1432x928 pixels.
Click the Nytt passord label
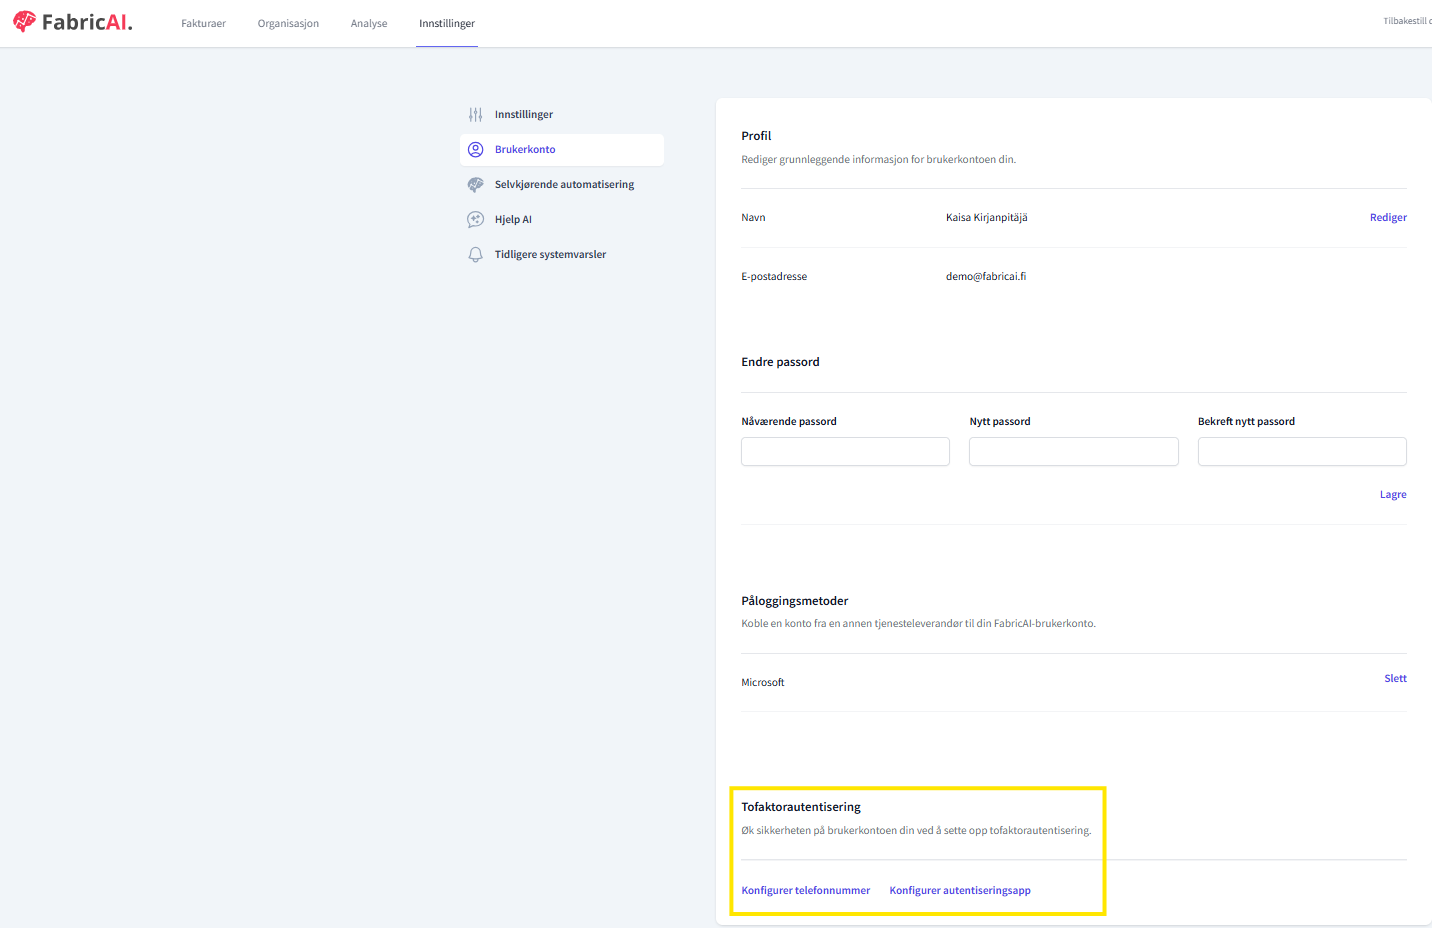coord(1000,422)
